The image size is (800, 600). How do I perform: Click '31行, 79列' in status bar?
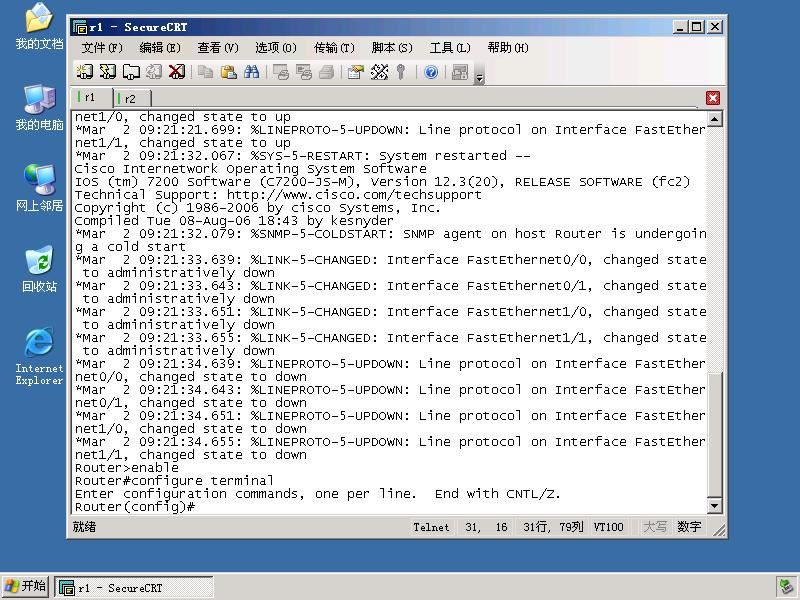[x=553, y=527]
